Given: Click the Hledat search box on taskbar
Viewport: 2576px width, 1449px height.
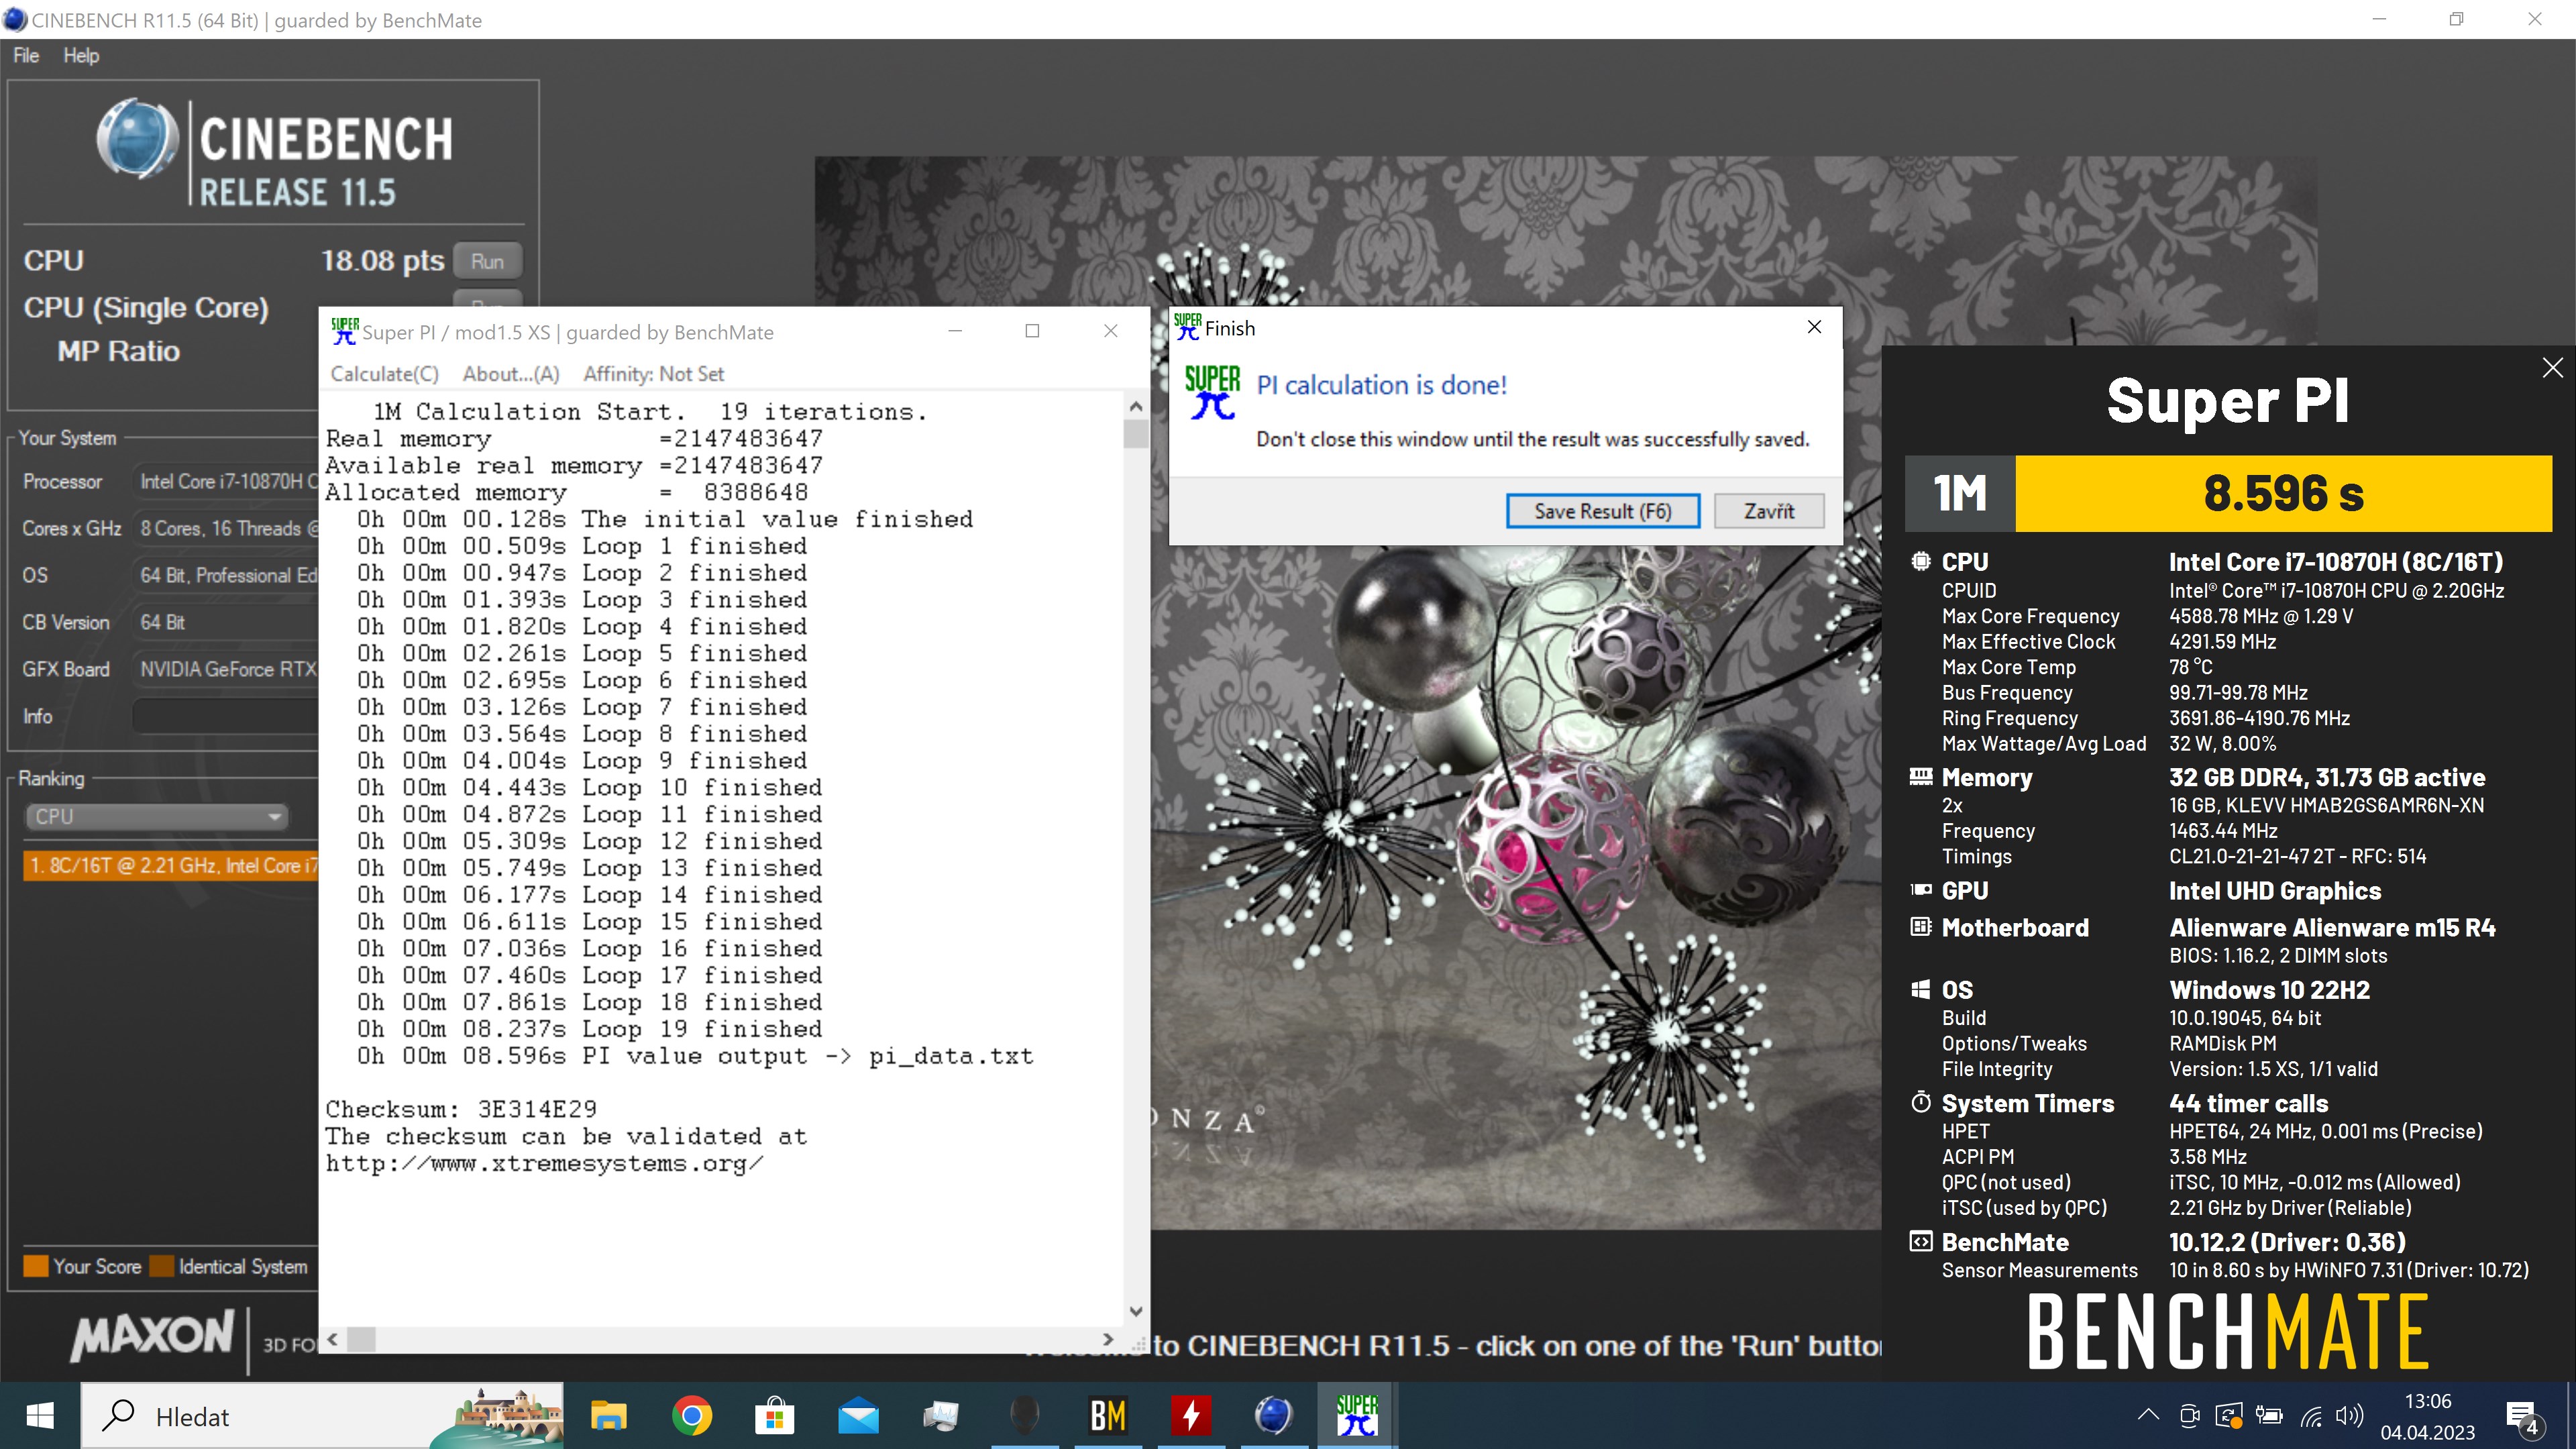Looking at the screenshot, I should point(322,1415).
